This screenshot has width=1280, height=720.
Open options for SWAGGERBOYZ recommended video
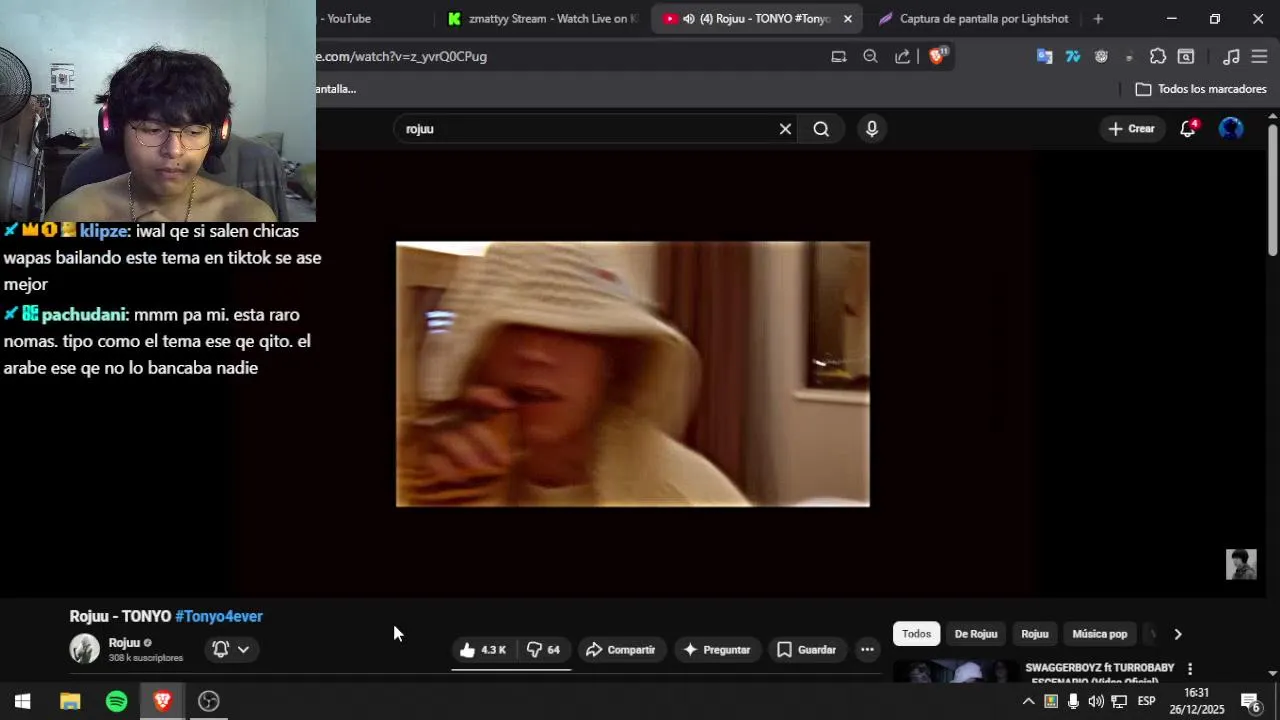pos(1190,669)
